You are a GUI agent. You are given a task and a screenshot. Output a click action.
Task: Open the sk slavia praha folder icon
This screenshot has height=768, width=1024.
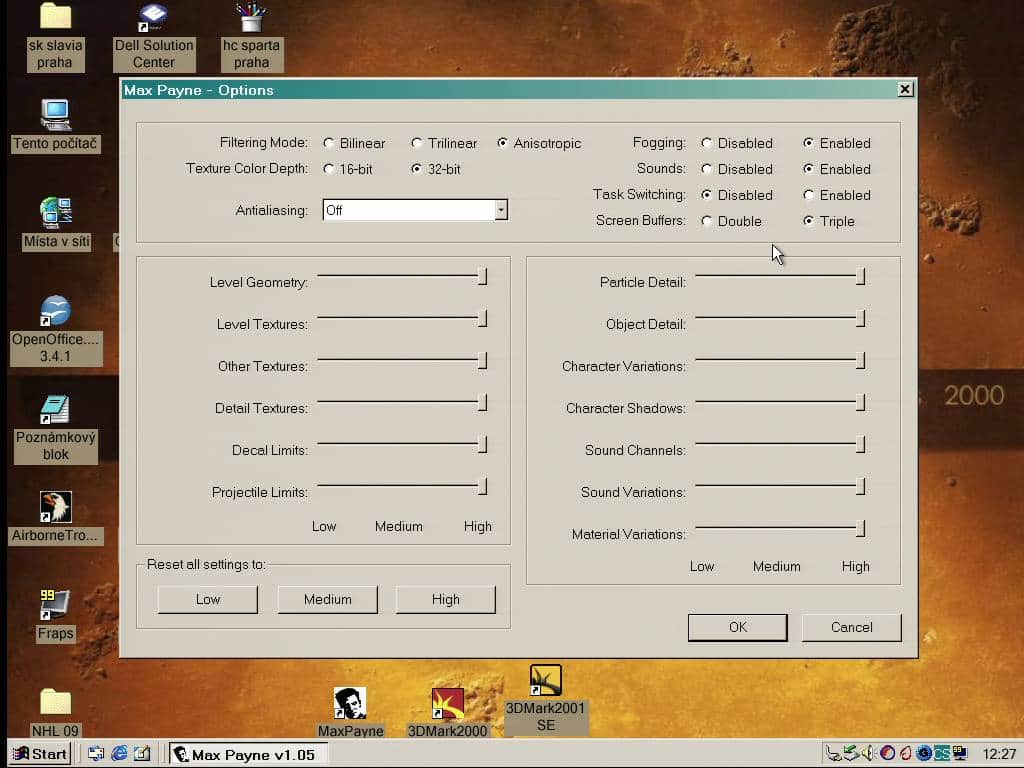tap(55, 16)
